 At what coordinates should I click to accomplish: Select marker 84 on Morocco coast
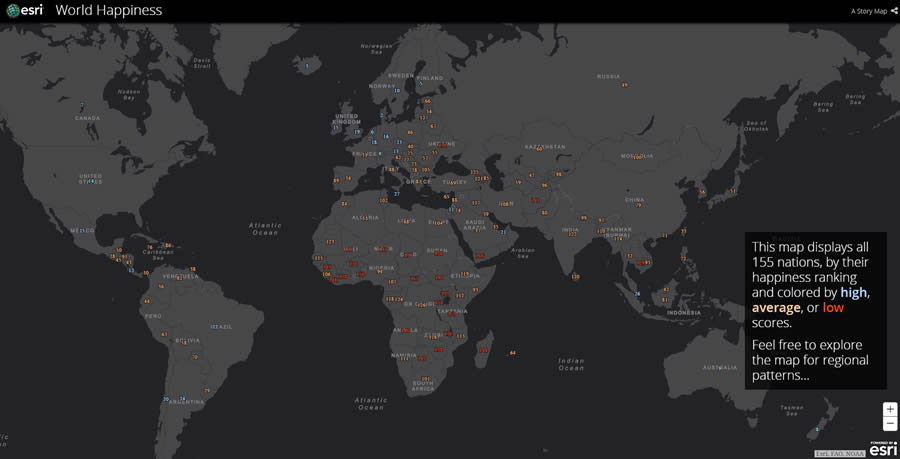344,204
